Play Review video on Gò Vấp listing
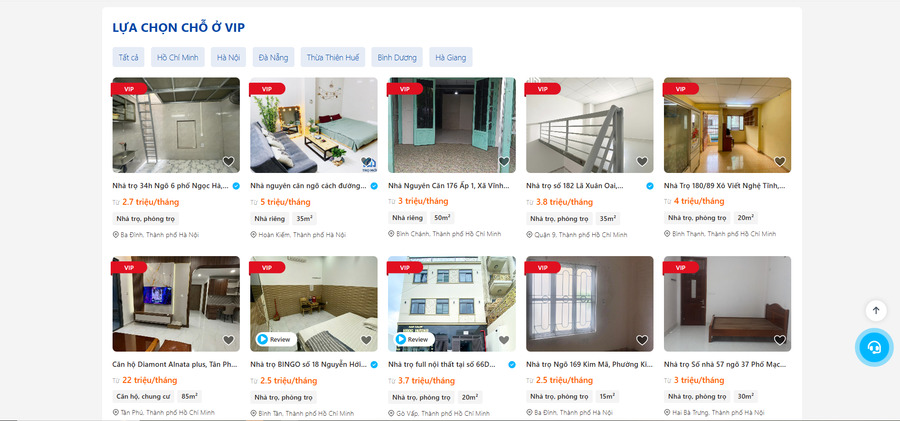 [x=413, y=339]
